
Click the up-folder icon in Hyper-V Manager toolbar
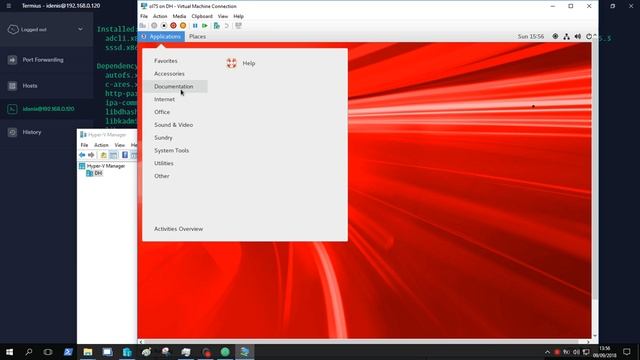tap(103, 155)
